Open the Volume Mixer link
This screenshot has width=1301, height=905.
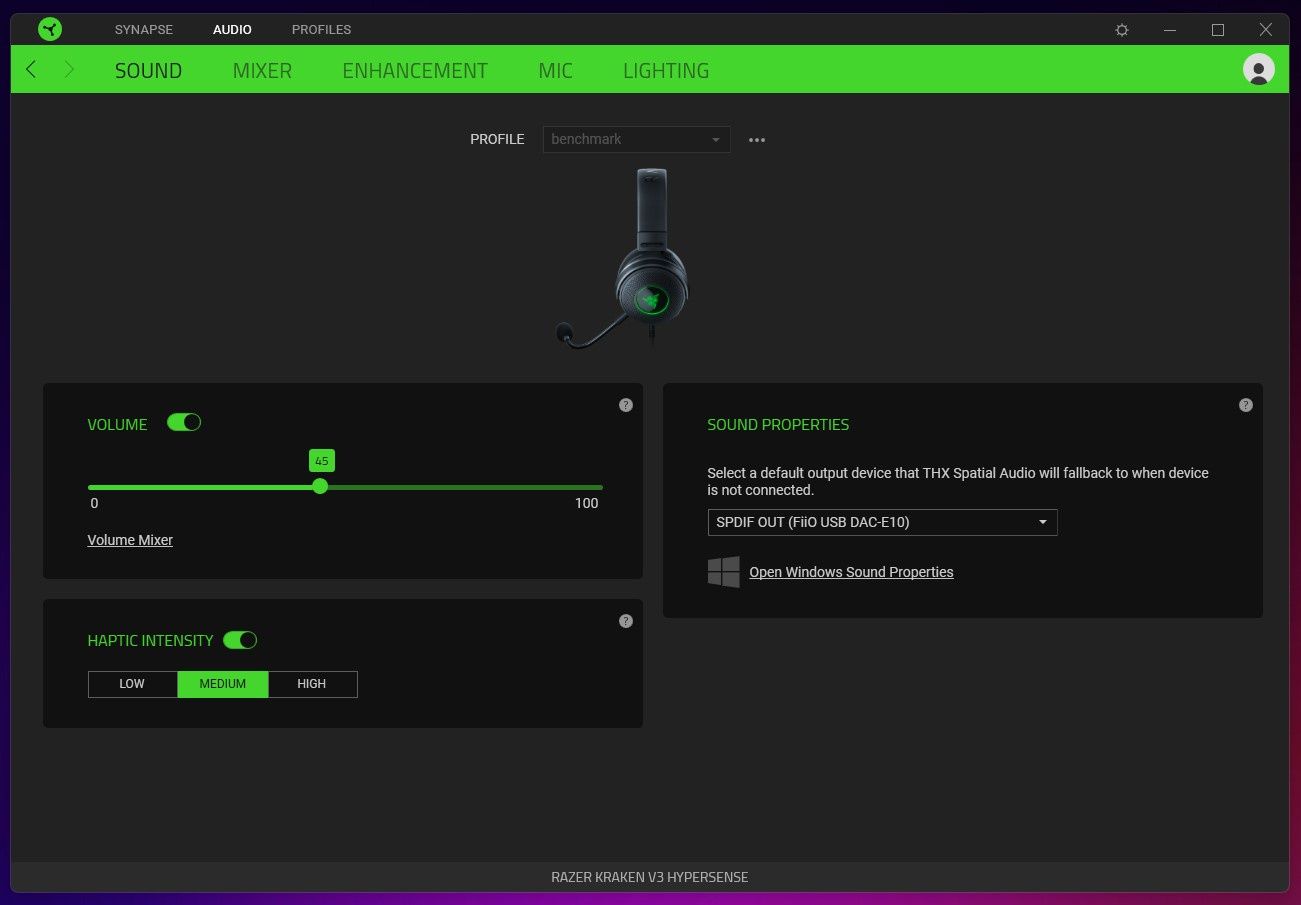[130, 540]
